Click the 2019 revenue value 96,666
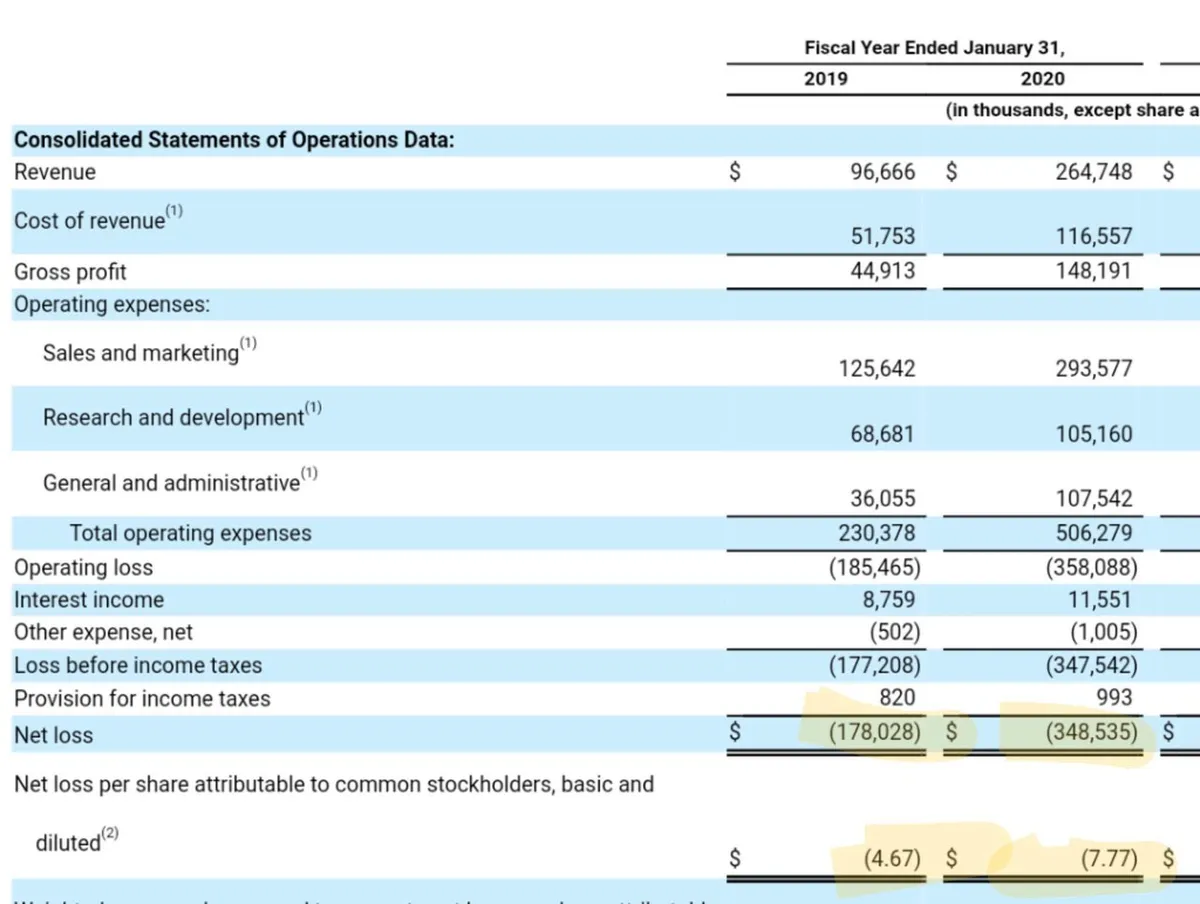This screenshot has width=1200, height=904. [x=880, y=172]
